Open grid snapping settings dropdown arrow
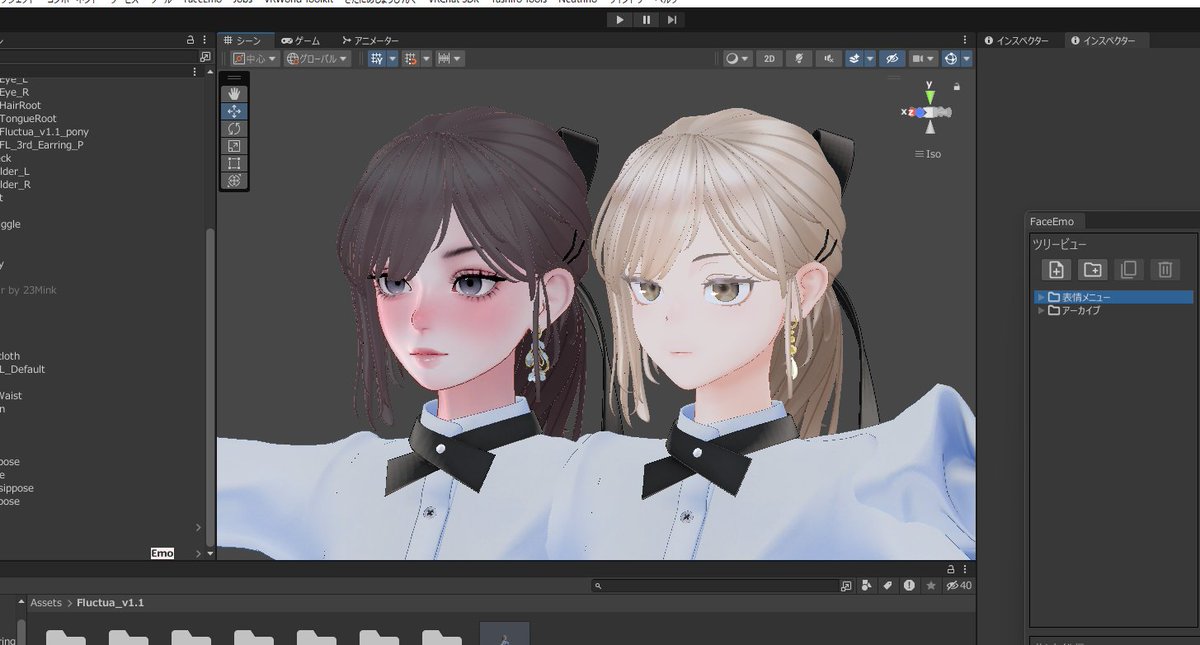The width and height of the screenshot is (1200, 645). point(425,59)
